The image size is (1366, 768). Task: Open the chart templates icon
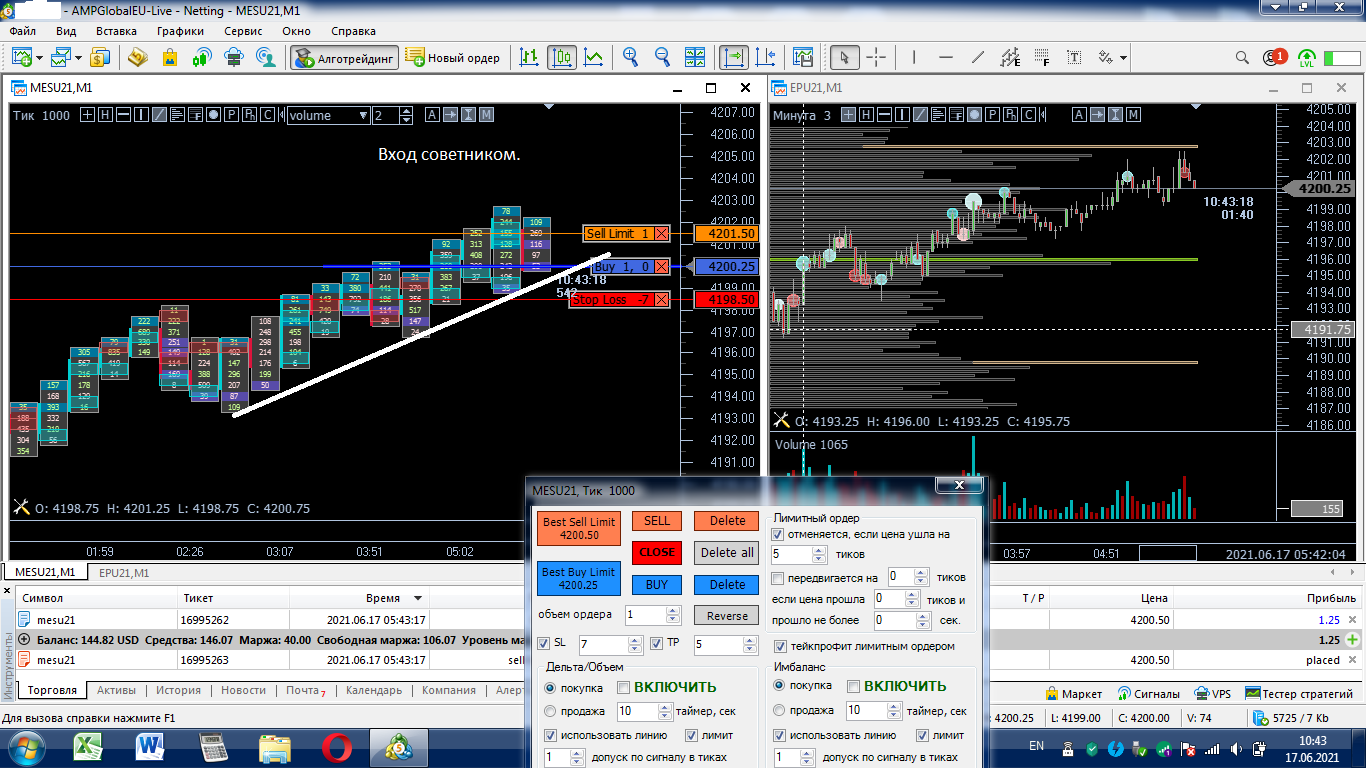tap(803, 57)
